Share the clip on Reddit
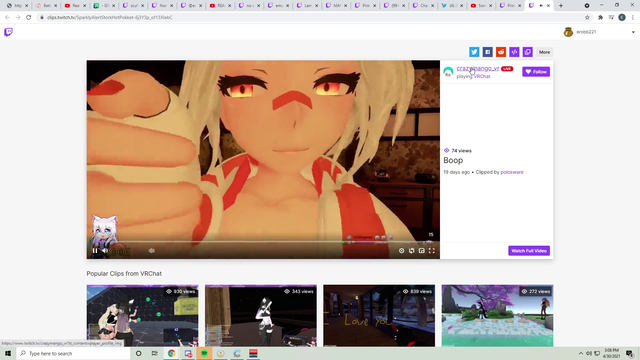Viewport: 640px width, 360px height. point(501,52)
